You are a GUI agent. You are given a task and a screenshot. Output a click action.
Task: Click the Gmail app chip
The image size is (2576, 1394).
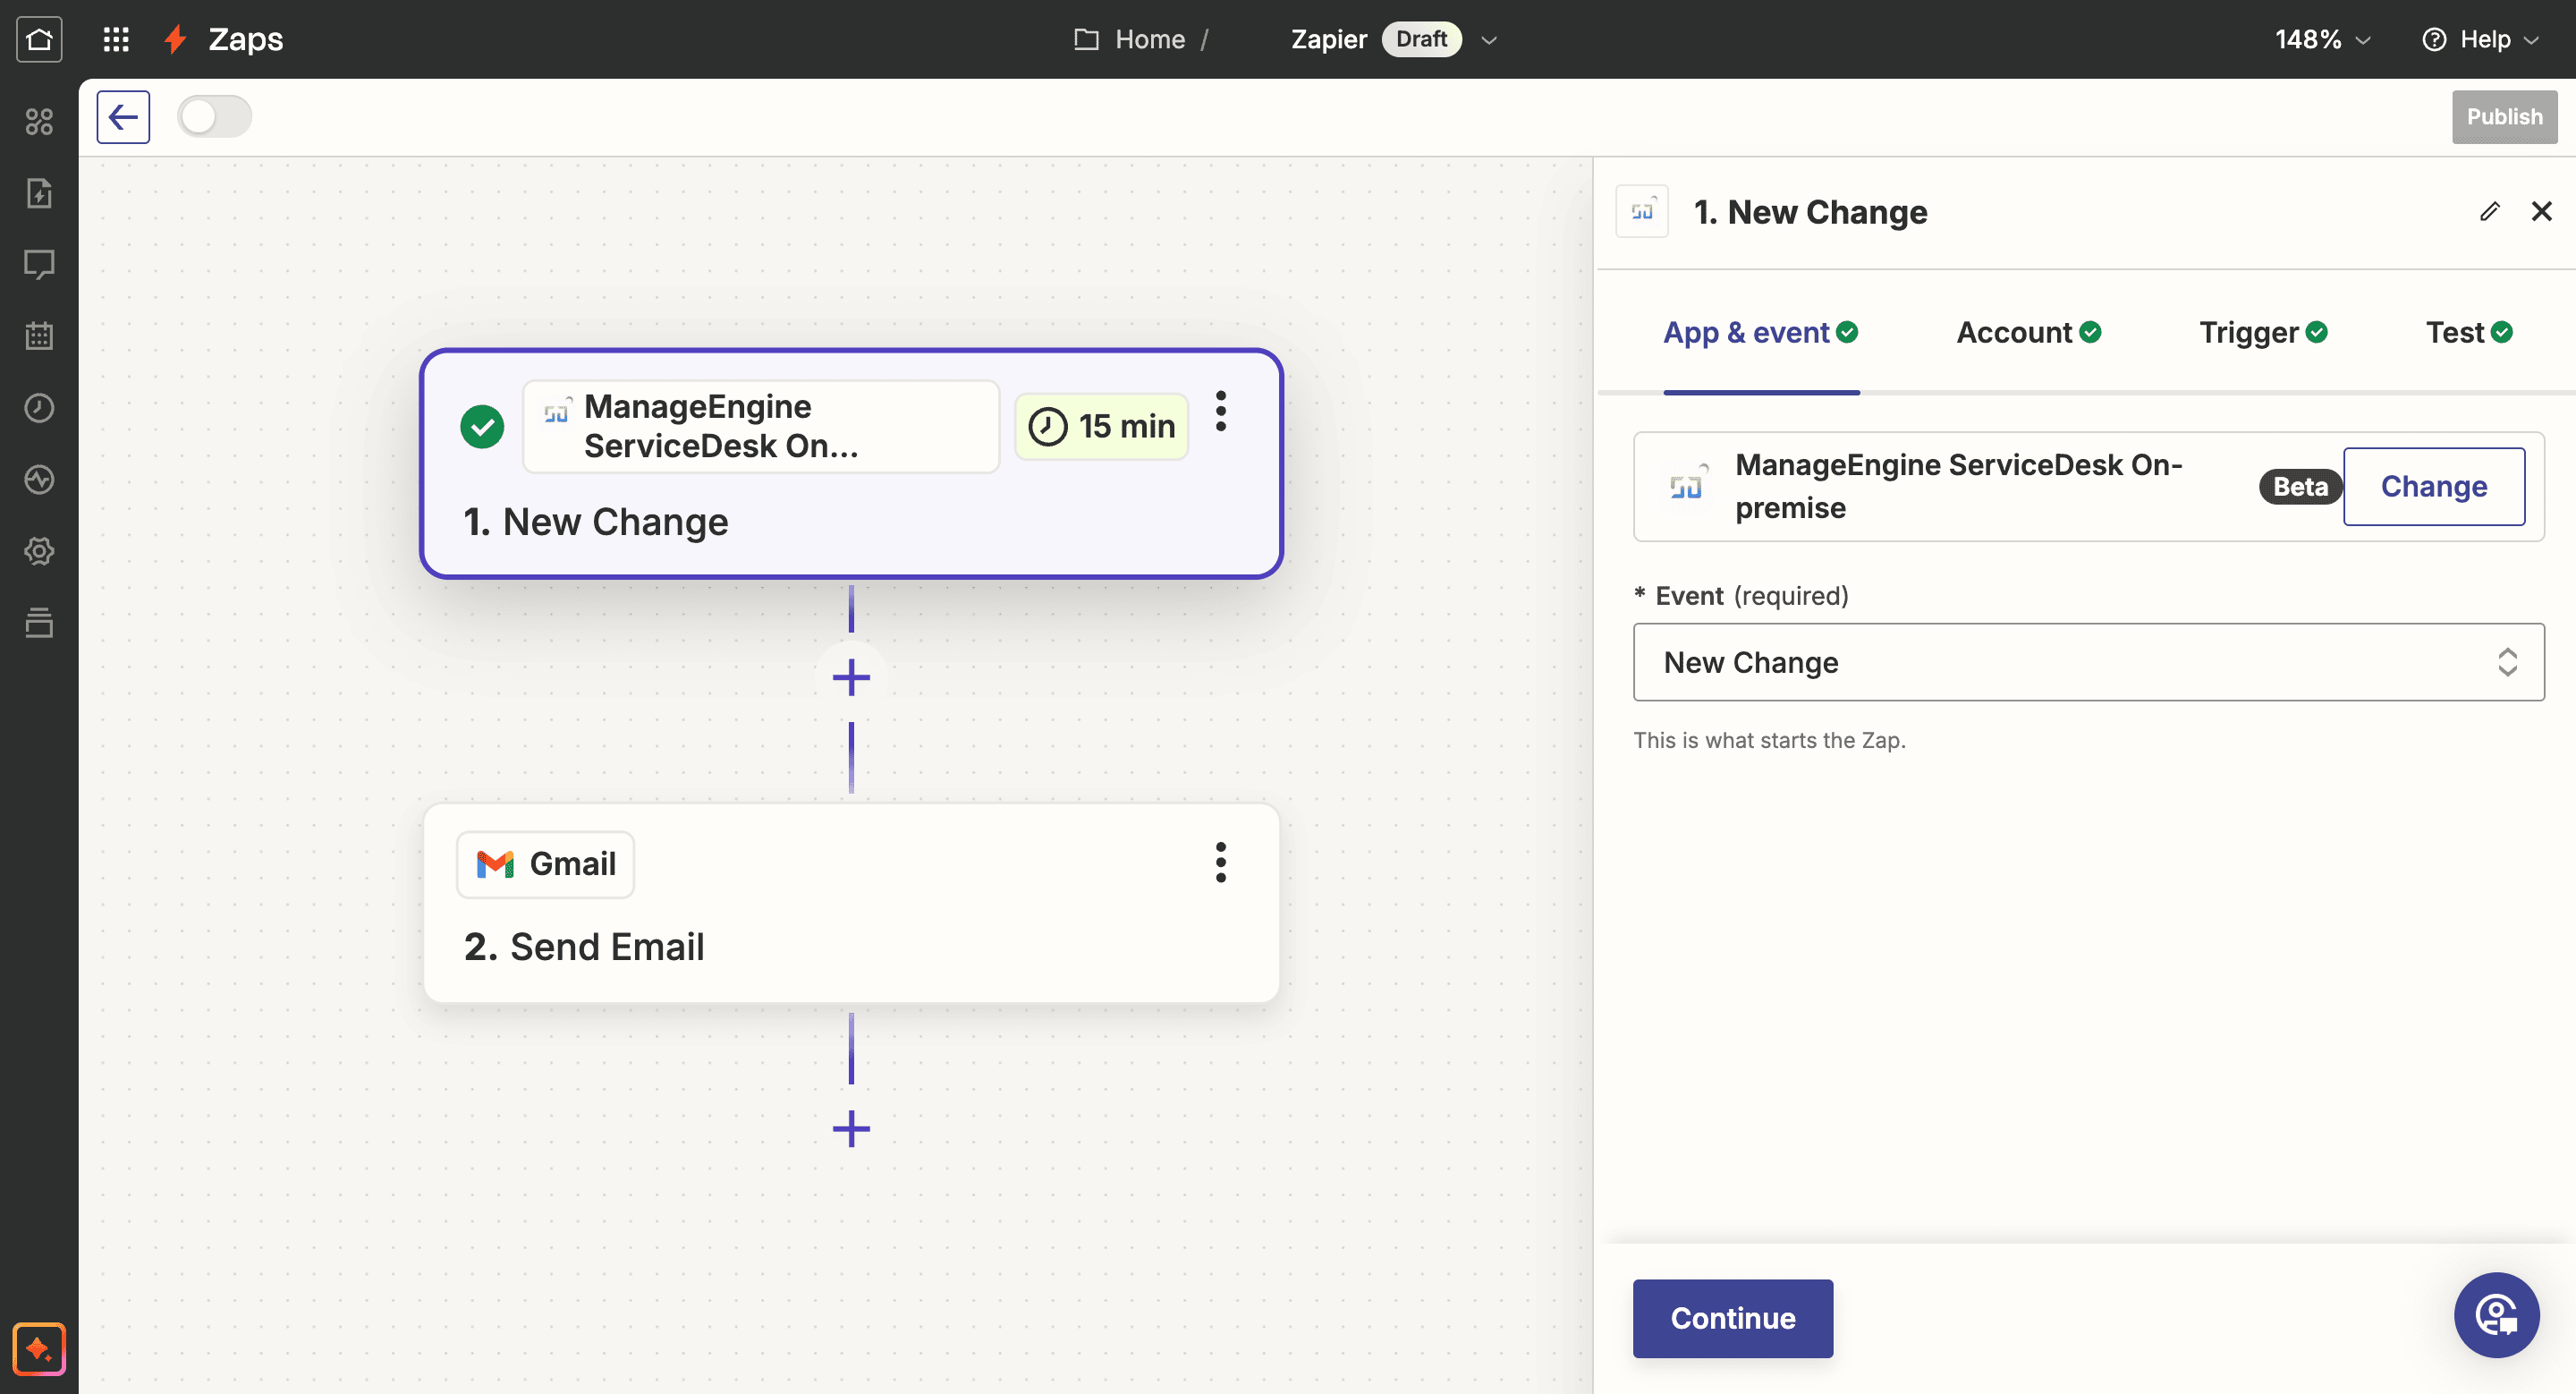(545, 864)
